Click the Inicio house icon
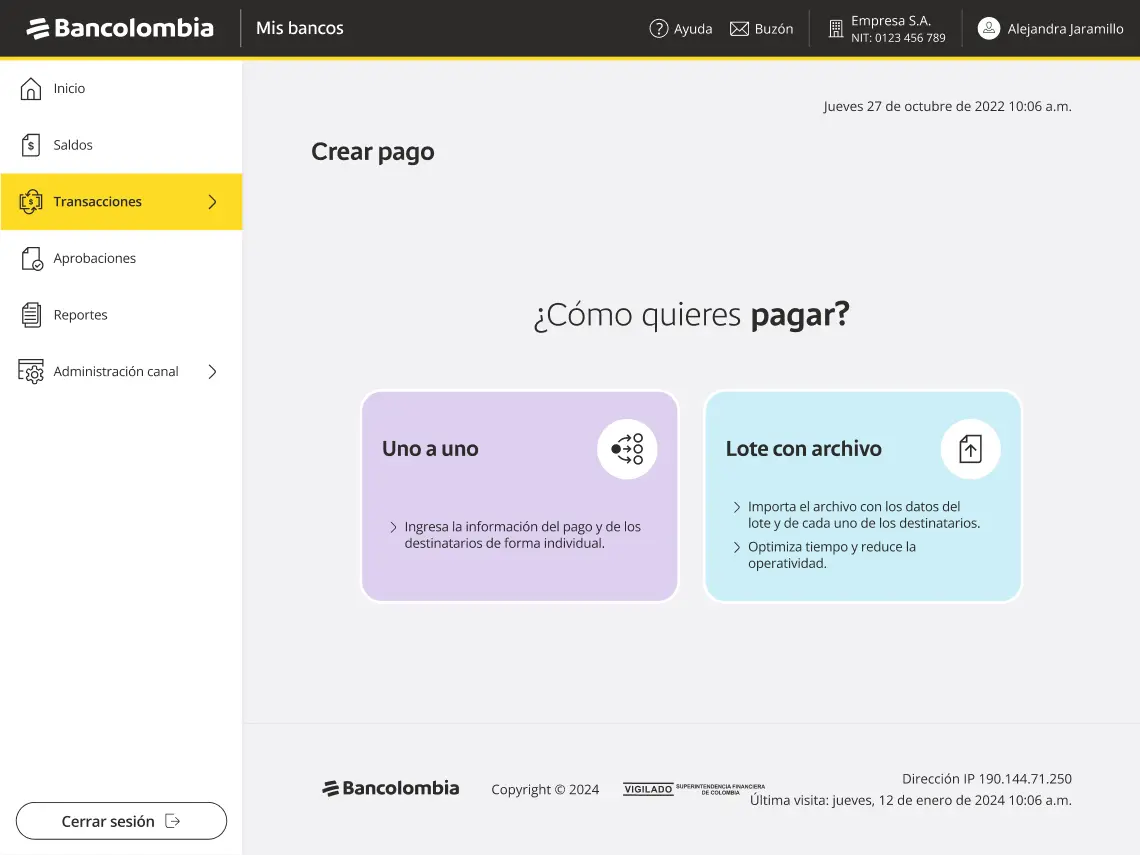Screen dimensions: 1140x855 (x=31, y=89)
